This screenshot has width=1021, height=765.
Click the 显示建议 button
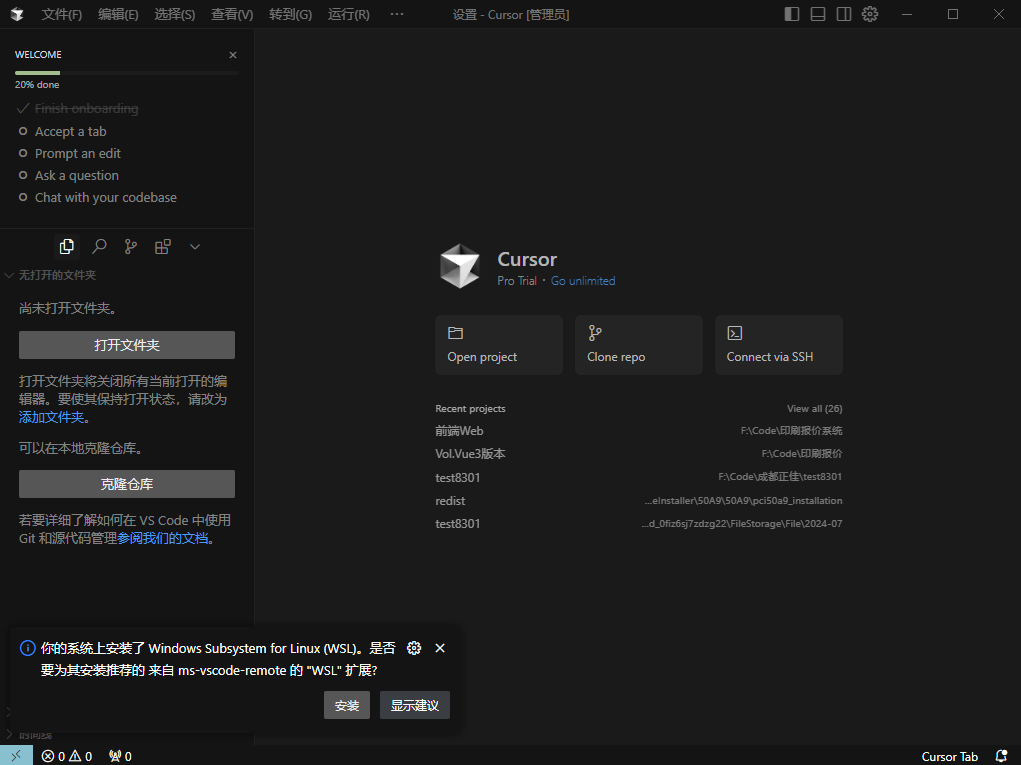(x=415, y=706)
